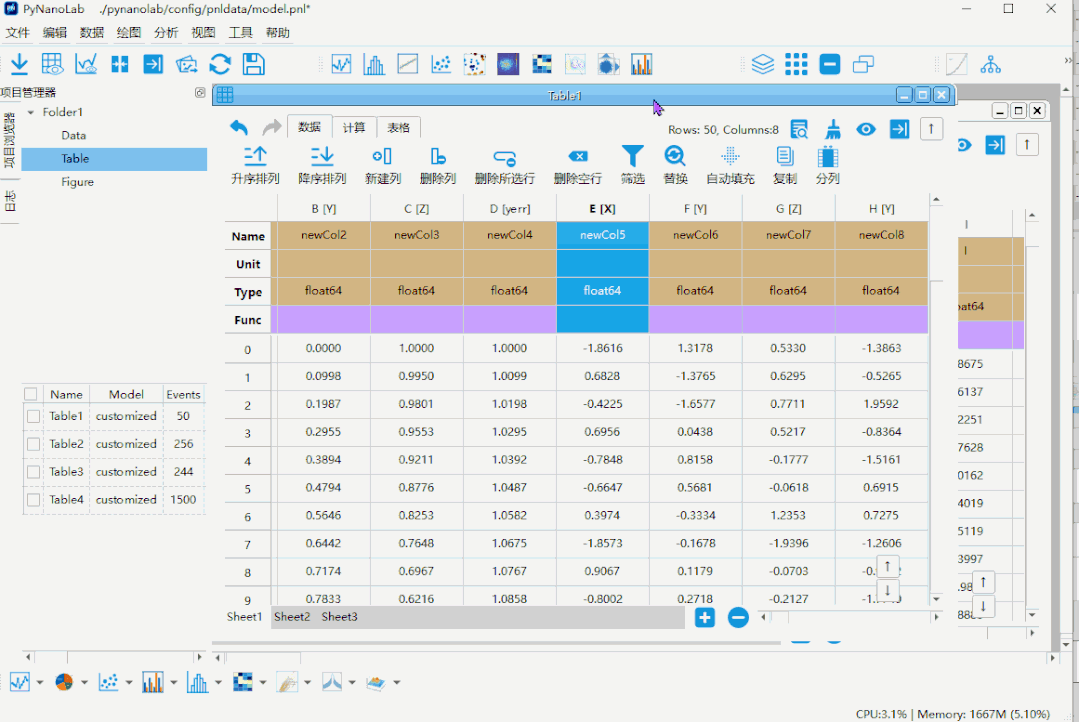Click column header F [Y]
Screen dimensions: 1079x722
click(695, 209)
